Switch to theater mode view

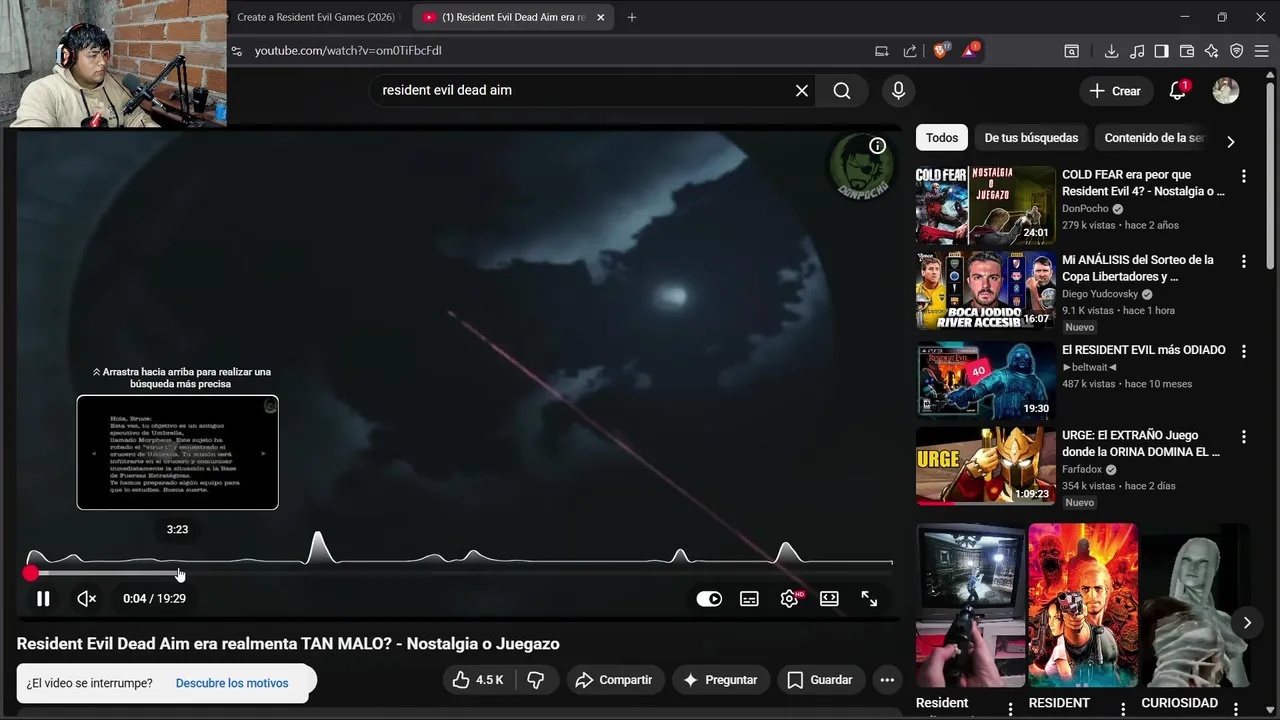pyautogui.click(x=829, y=598)
